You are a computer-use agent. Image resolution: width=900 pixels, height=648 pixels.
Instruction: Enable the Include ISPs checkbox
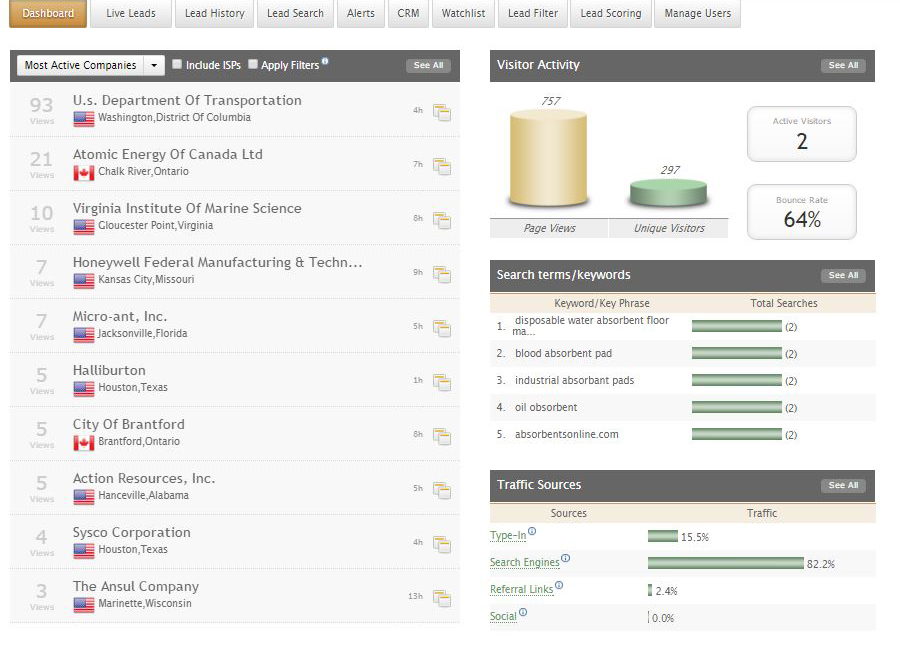pyautogui.click(x=177, y=64)
